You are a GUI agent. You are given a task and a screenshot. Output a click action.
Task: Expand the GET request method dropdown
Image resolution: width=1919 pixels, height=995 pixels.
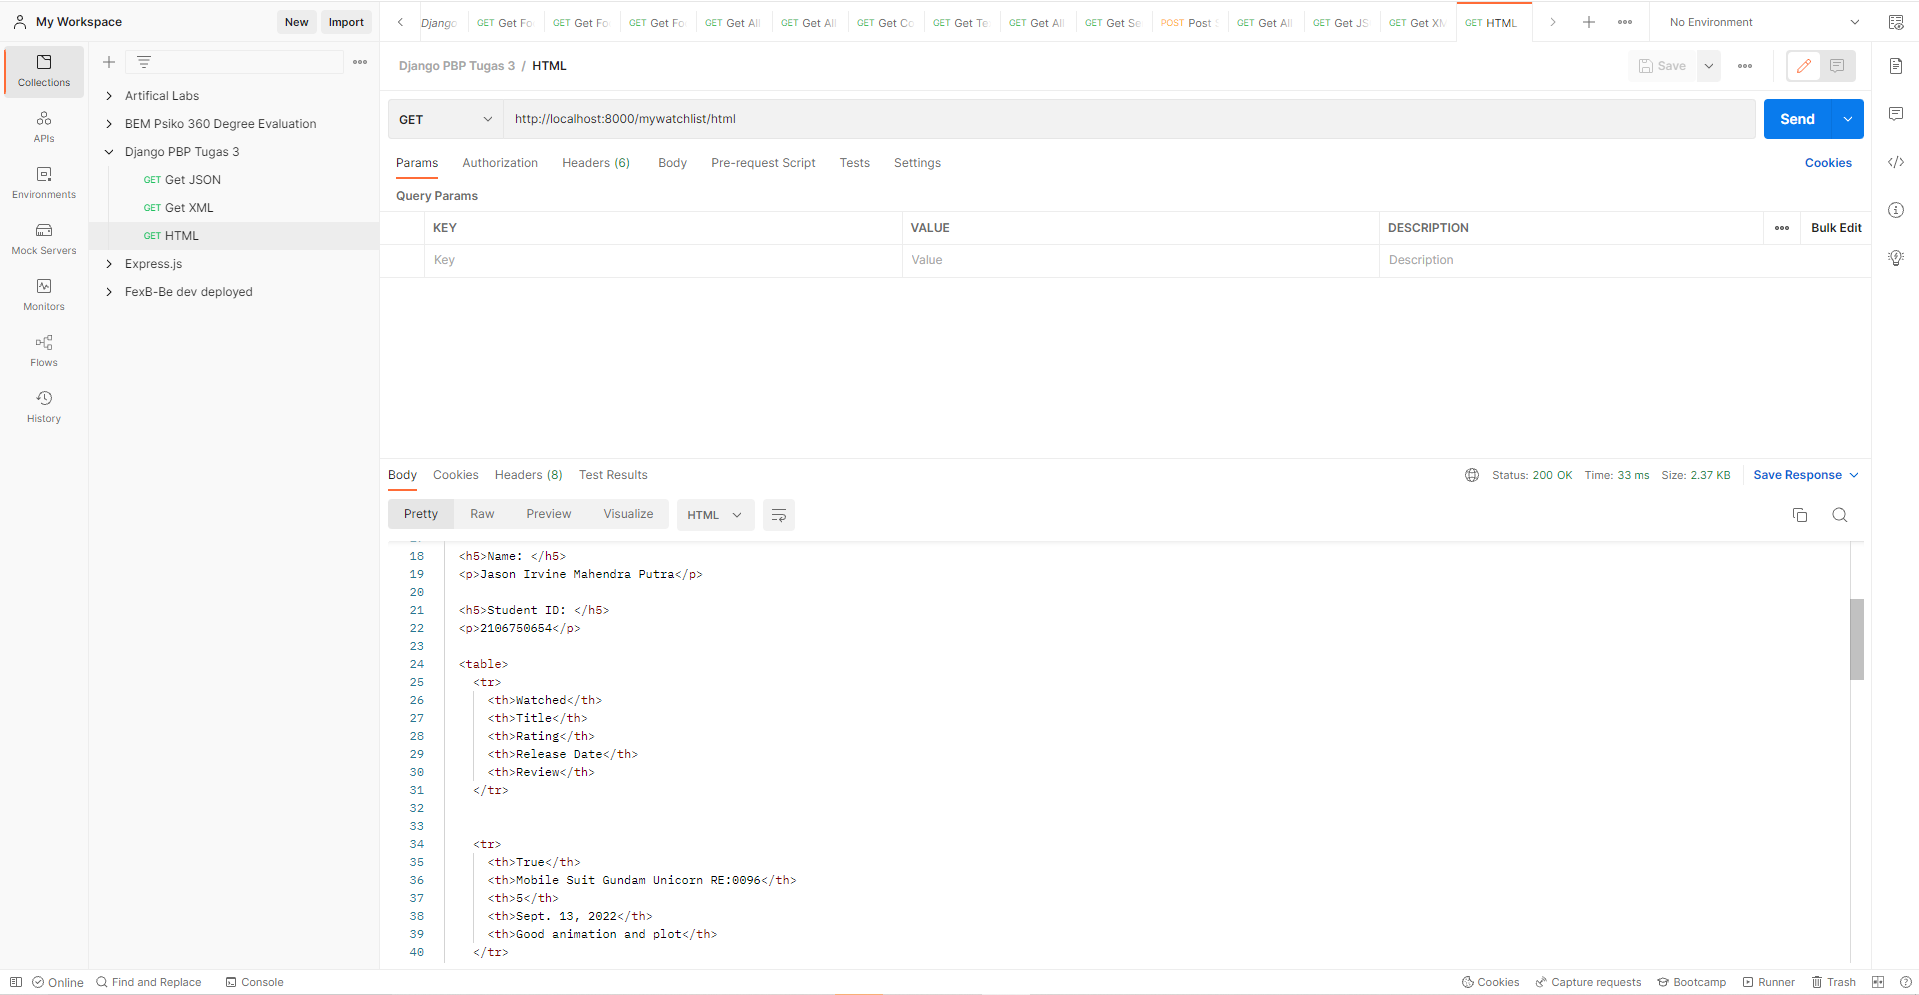444,119
